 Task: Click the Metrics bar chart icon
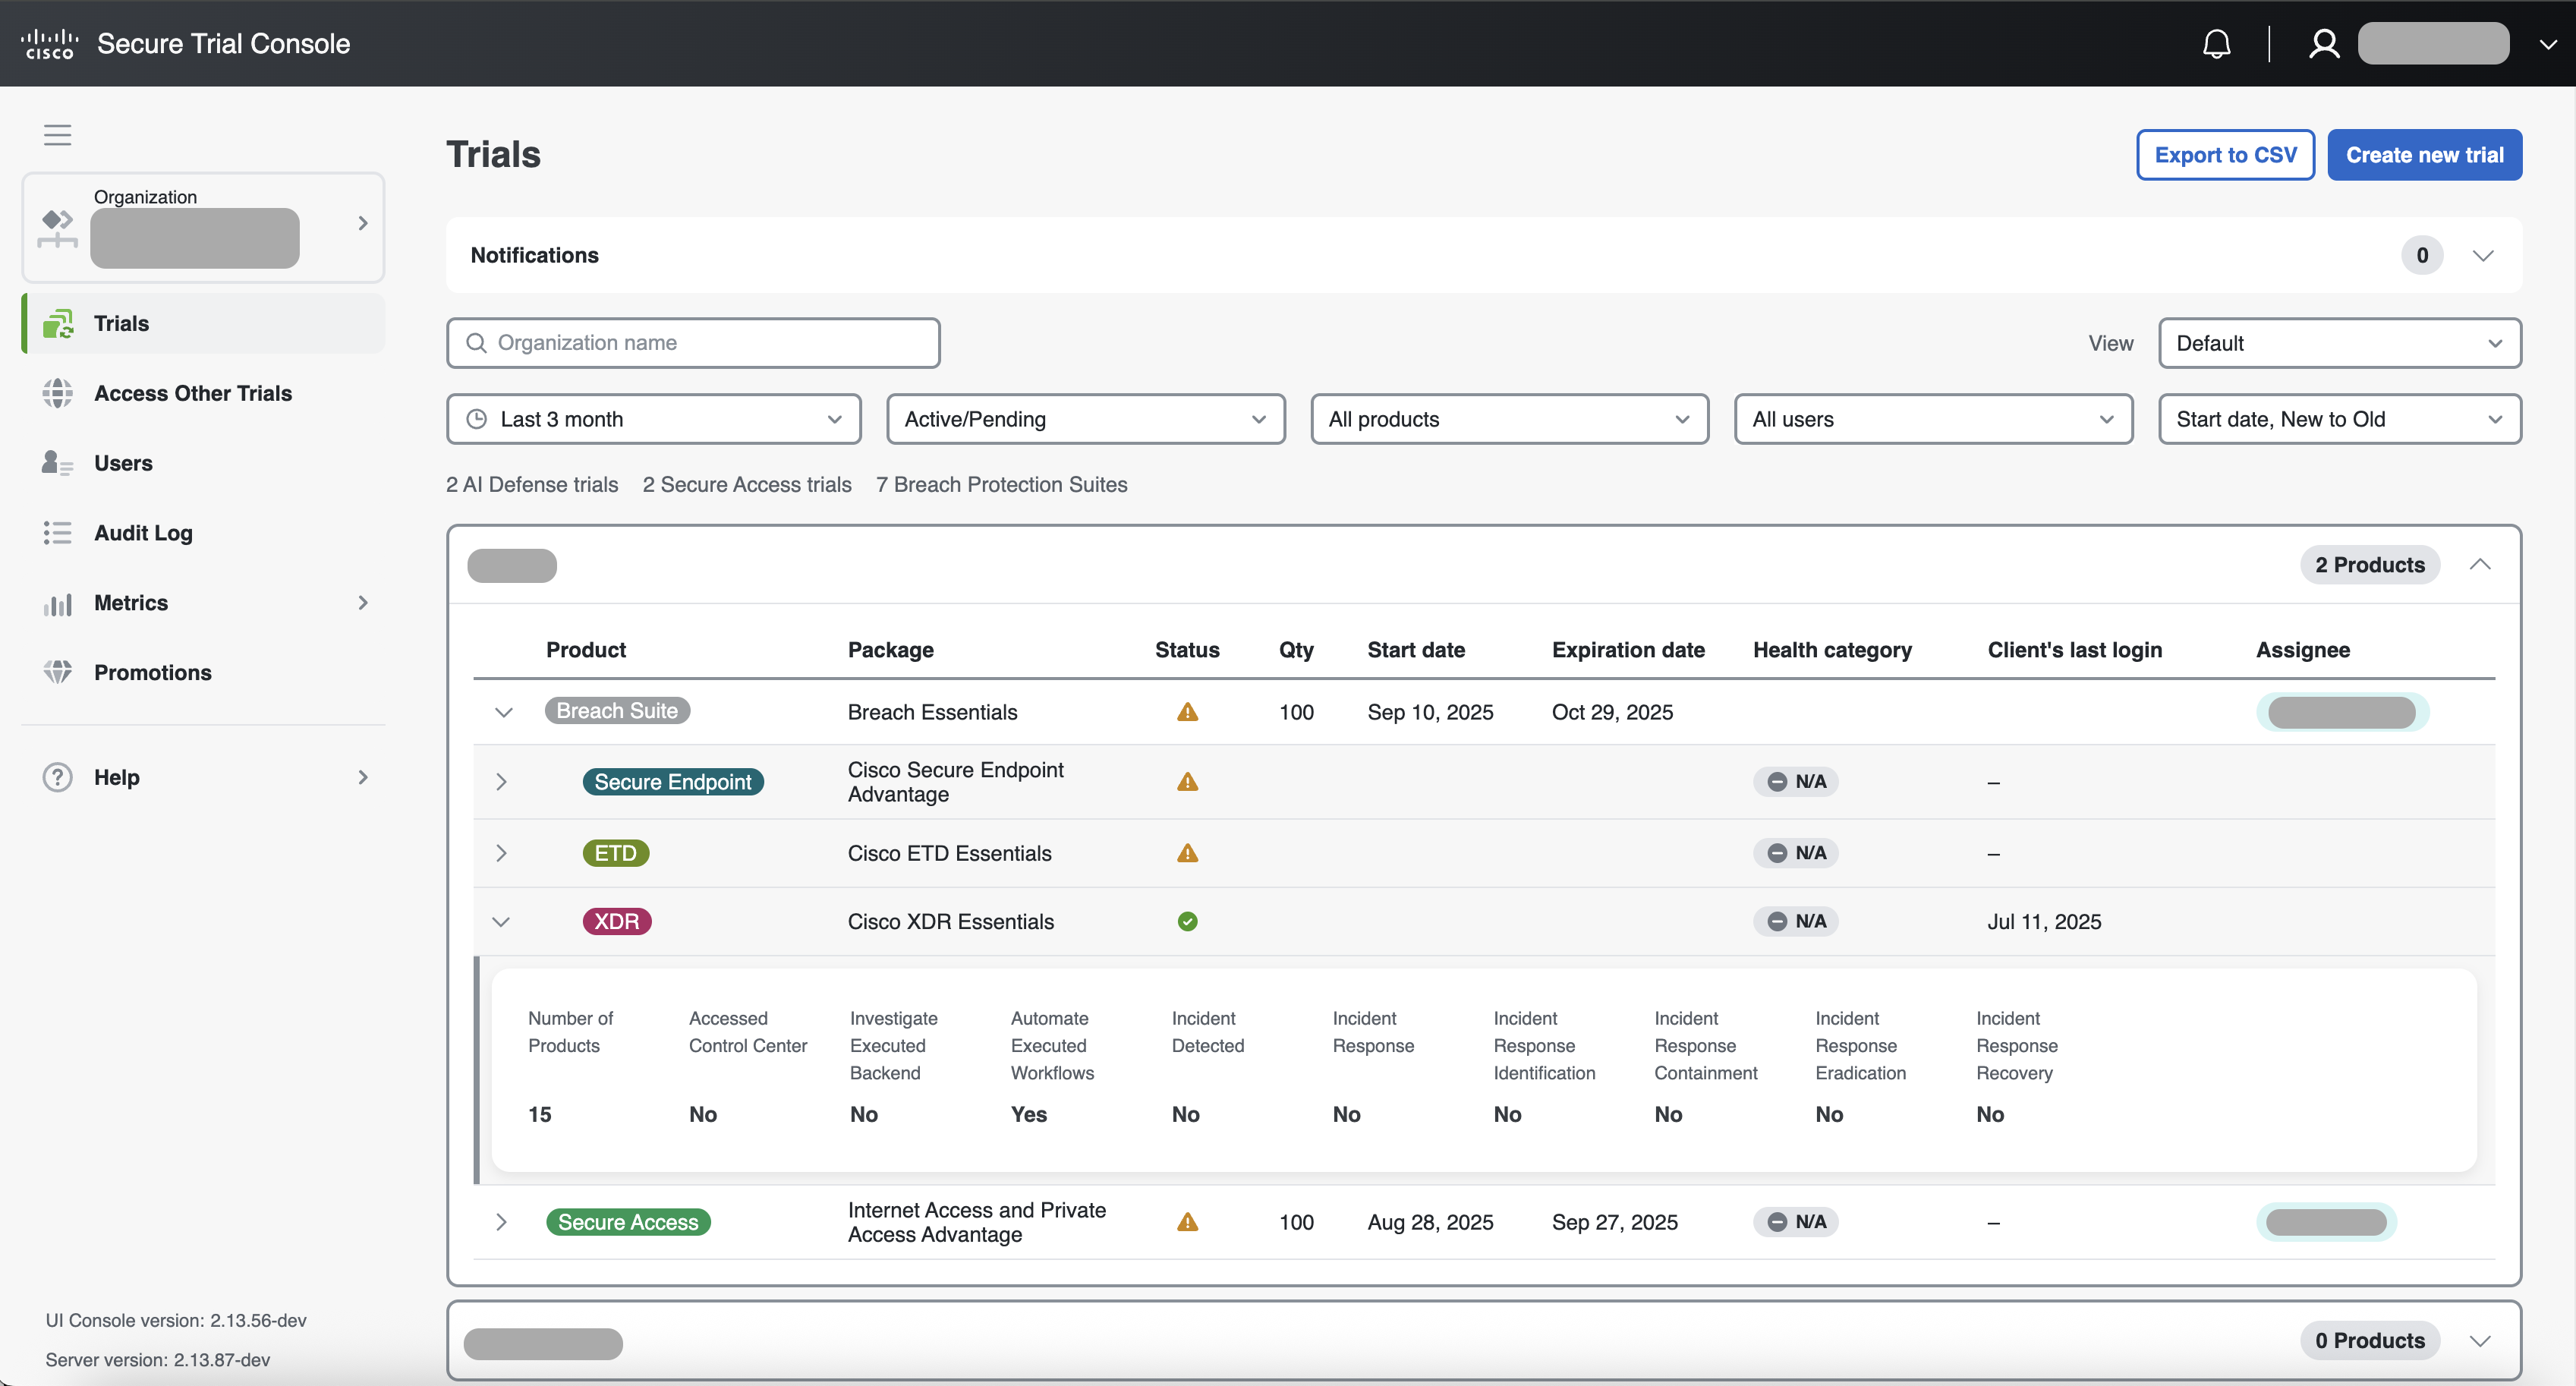tap(57, 604)
